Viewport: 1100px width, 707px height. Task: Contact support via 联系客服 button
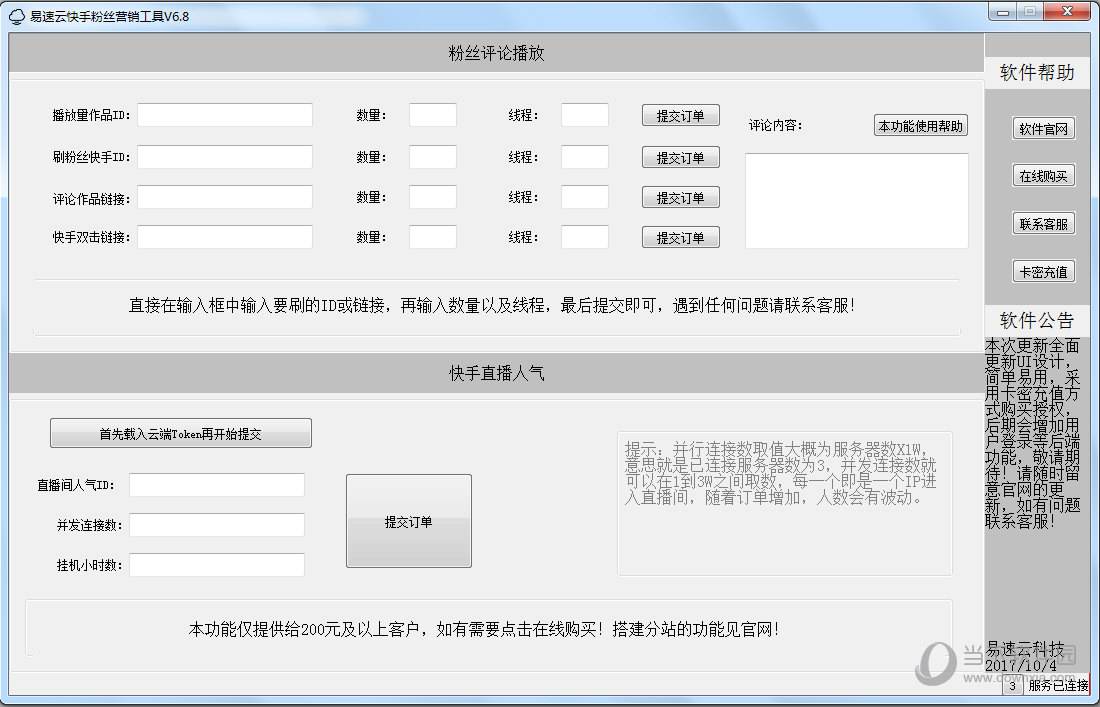(x=1043, y=222)
